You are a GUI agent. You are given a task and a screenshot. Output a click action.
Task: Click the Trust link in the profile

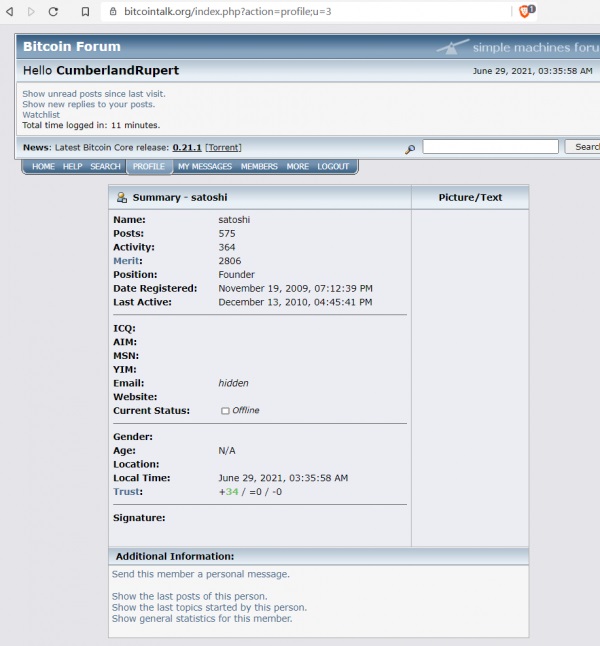tap(127, 492)
